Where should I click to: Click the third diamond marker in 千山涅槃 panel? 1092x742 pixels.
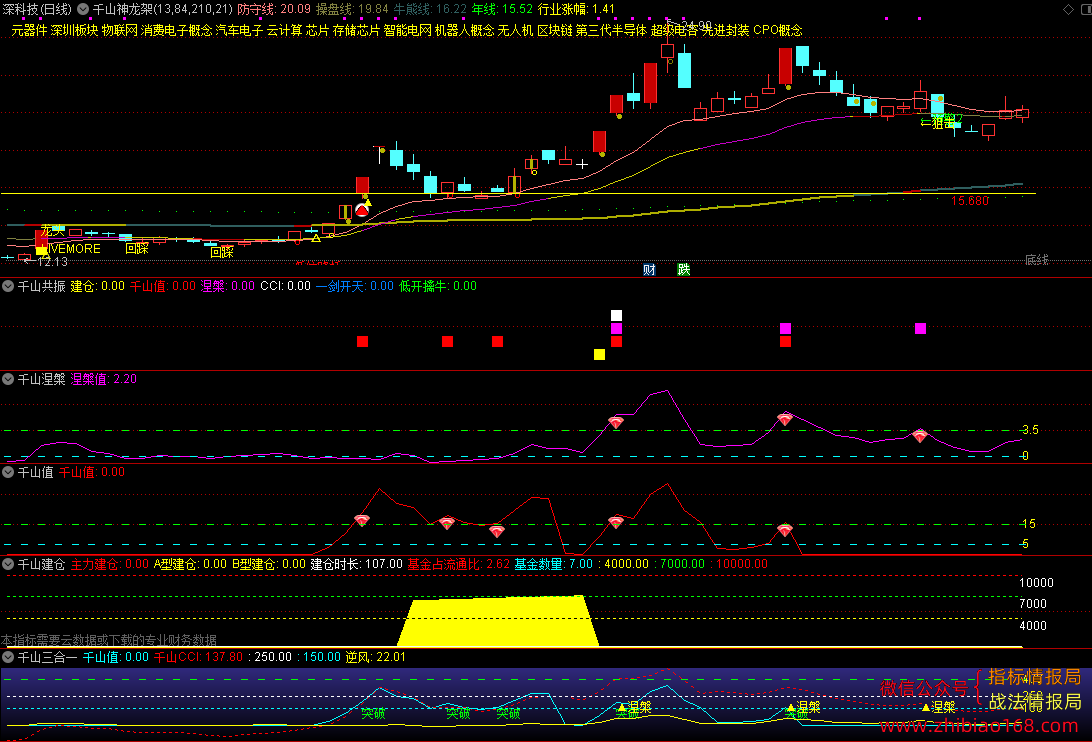tap(920, 436)
